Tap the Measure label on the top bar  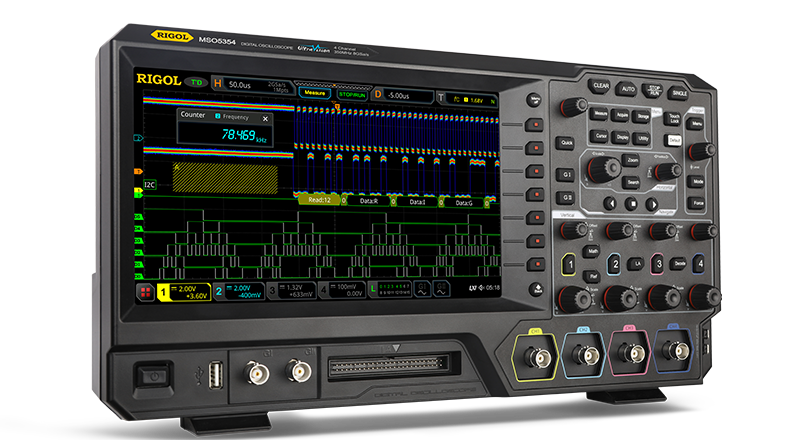[x=315, y=92]
